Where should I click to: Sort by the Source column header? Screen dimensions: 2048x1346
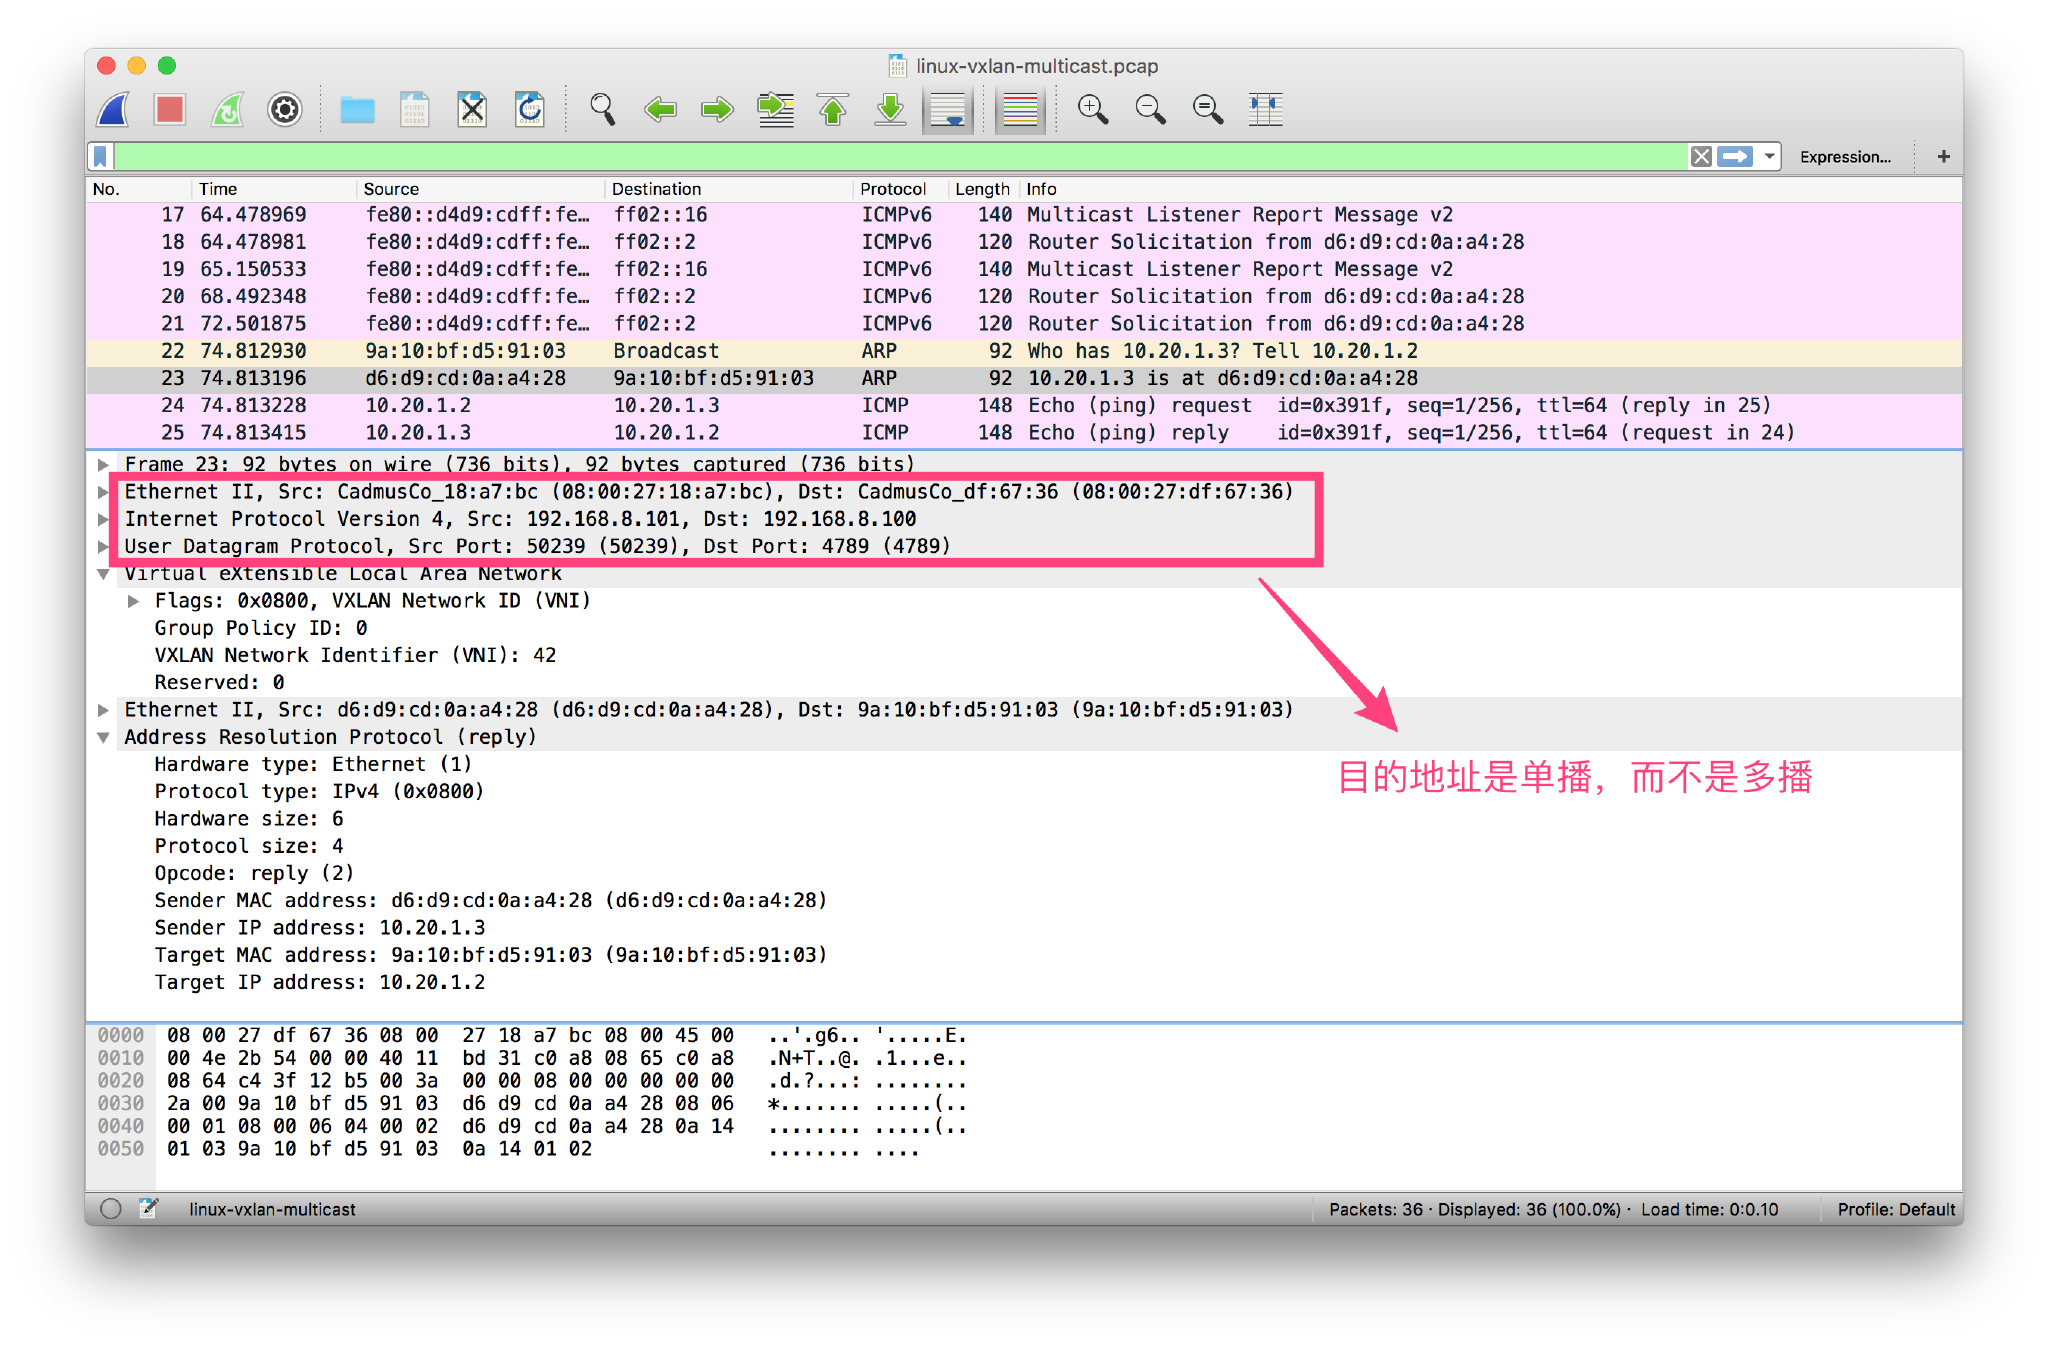[480, 189]
